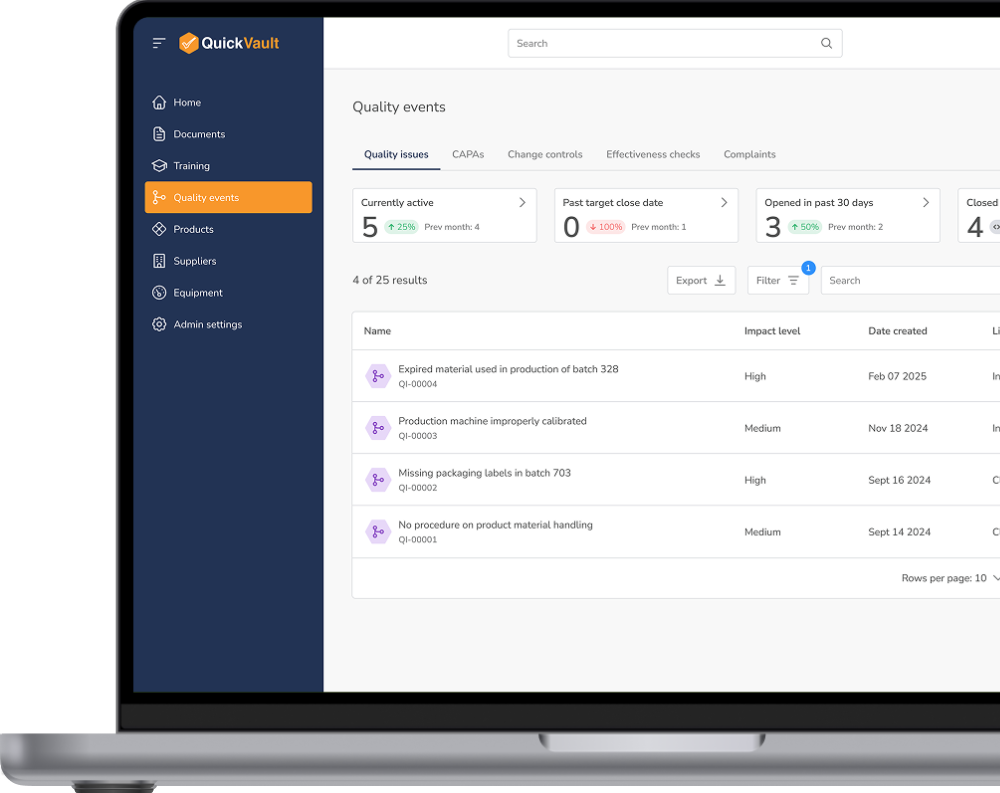Open Admin settings gear item
The height and width of the screenshot is (793, 1000).
pyautogui.click(x=207, y=325)
